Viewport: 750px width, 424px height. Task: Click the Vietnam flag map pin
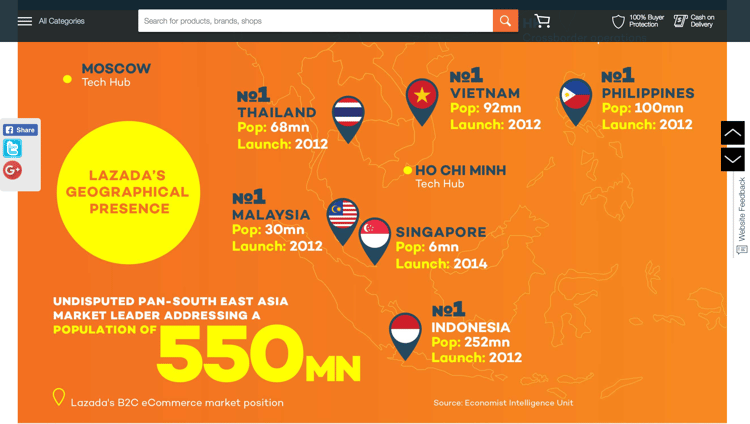[422, 101]
